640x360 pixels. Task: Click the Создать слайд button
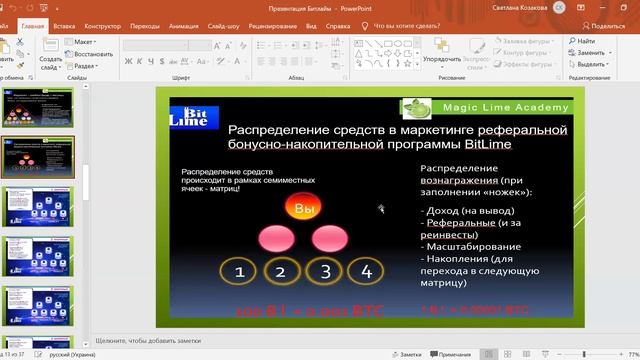51,54
